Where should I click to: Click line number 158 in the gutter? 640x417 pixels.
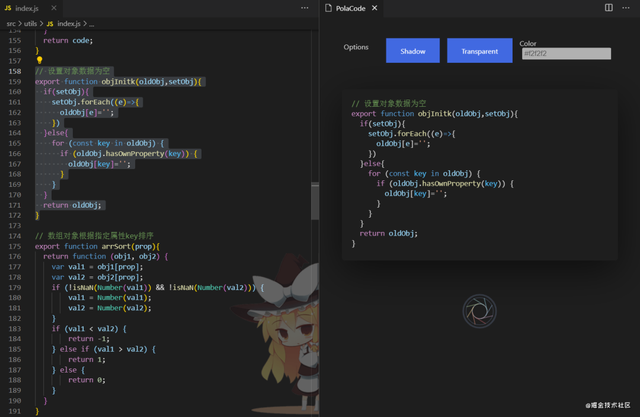pos(15,71)
